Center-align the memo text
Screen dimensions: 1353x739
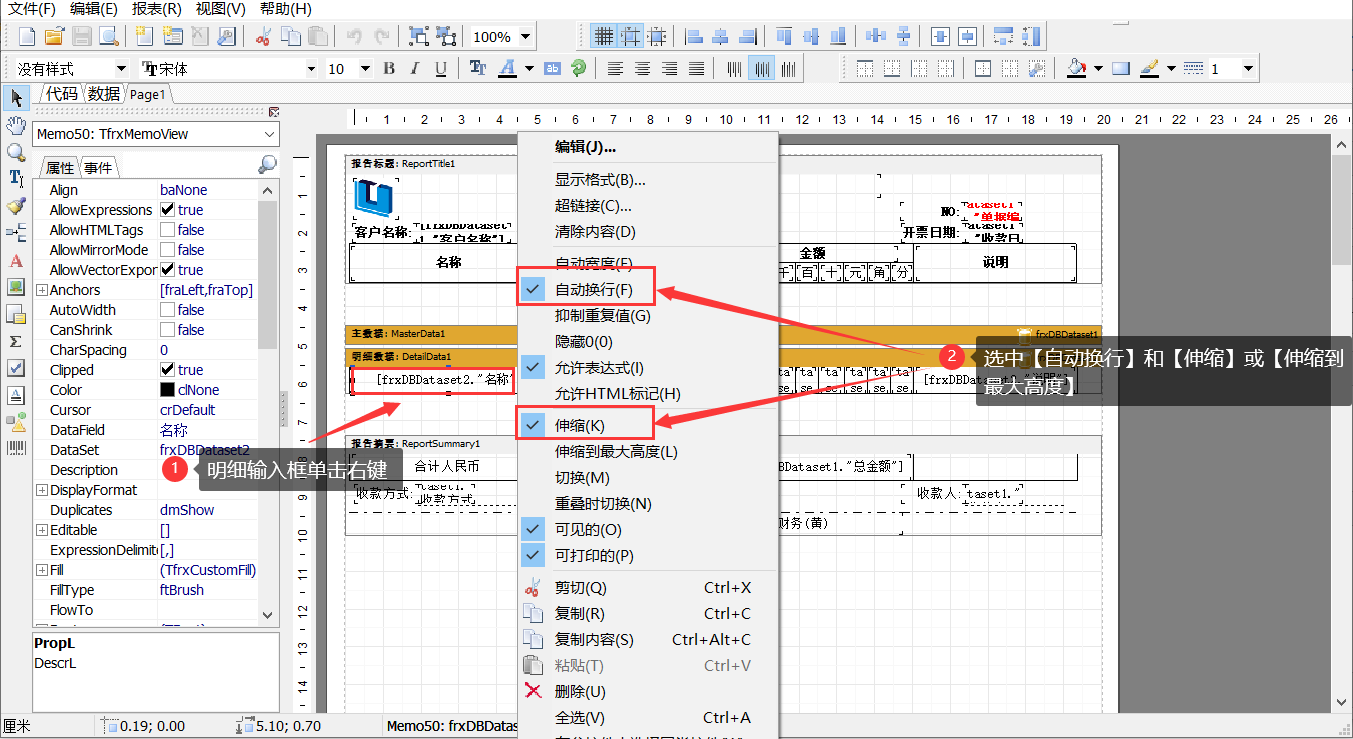point(642,69)
